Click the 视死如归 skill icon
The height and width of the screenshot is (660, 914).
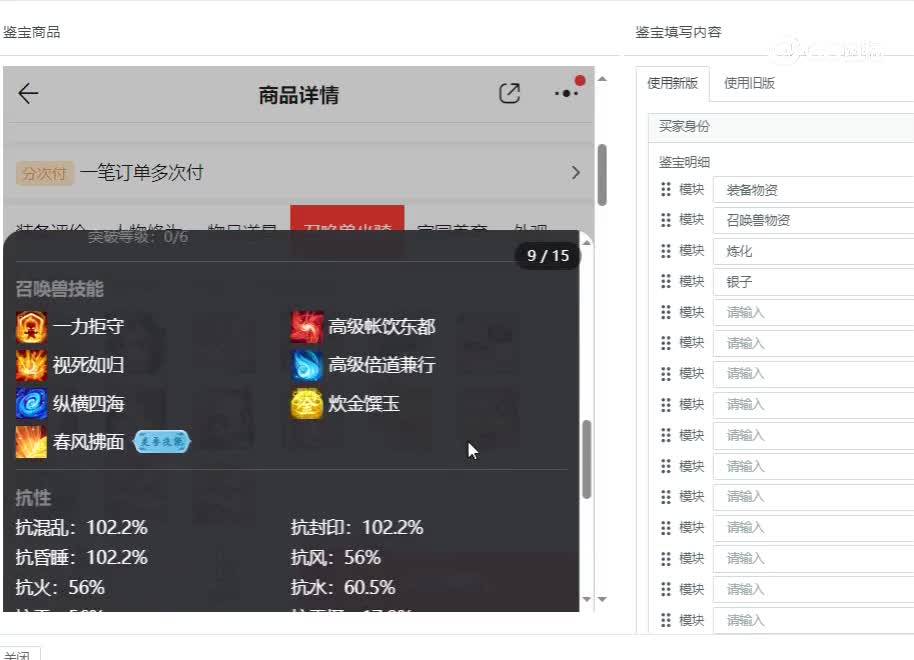(31, 365)
